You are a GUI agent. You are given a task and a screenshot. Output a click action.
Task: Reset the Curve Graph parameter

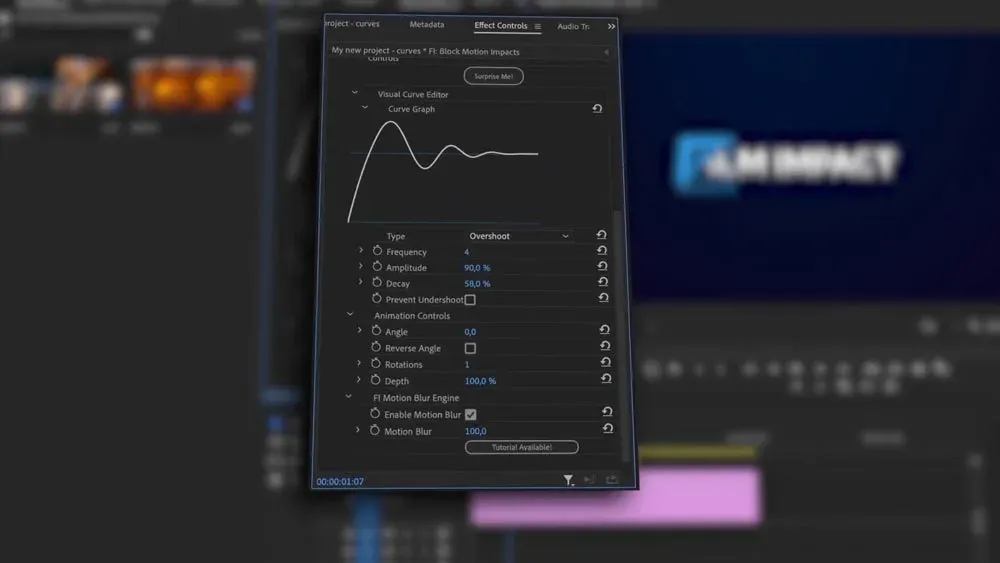click(x=597, y=108)
